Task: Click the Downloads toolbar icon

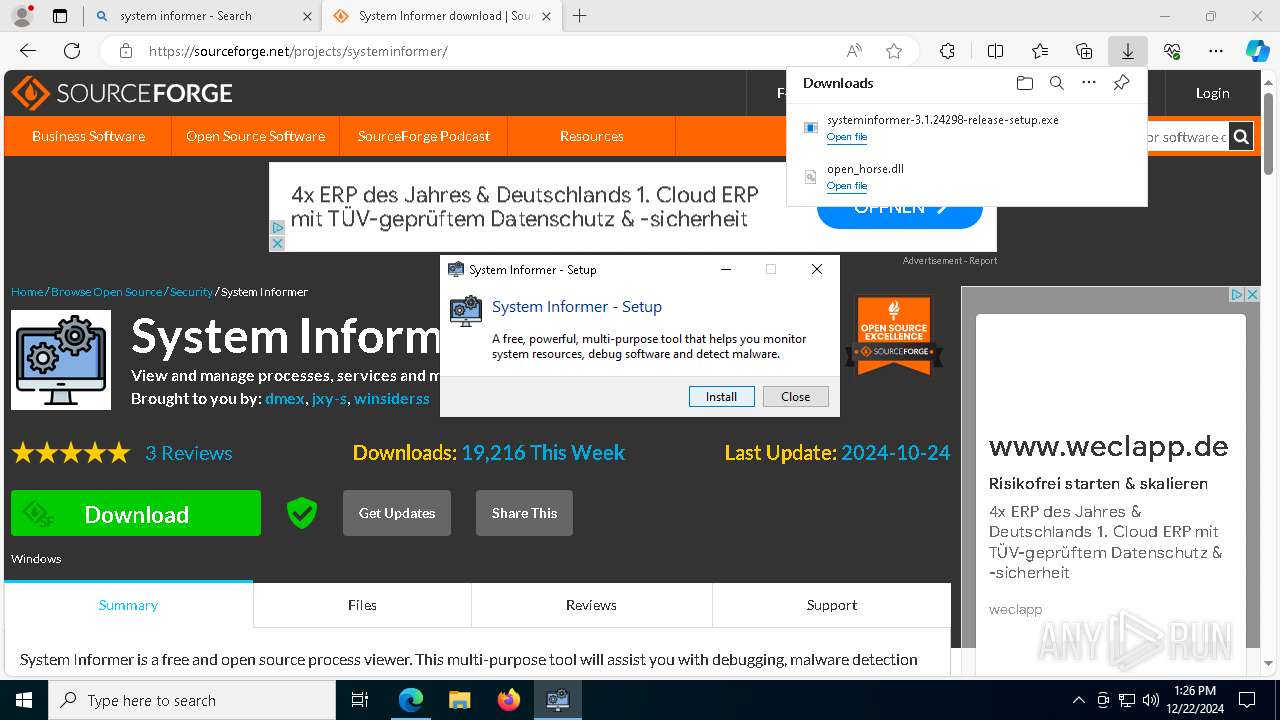Action: pyautogui.click(x=1127, y=51)
